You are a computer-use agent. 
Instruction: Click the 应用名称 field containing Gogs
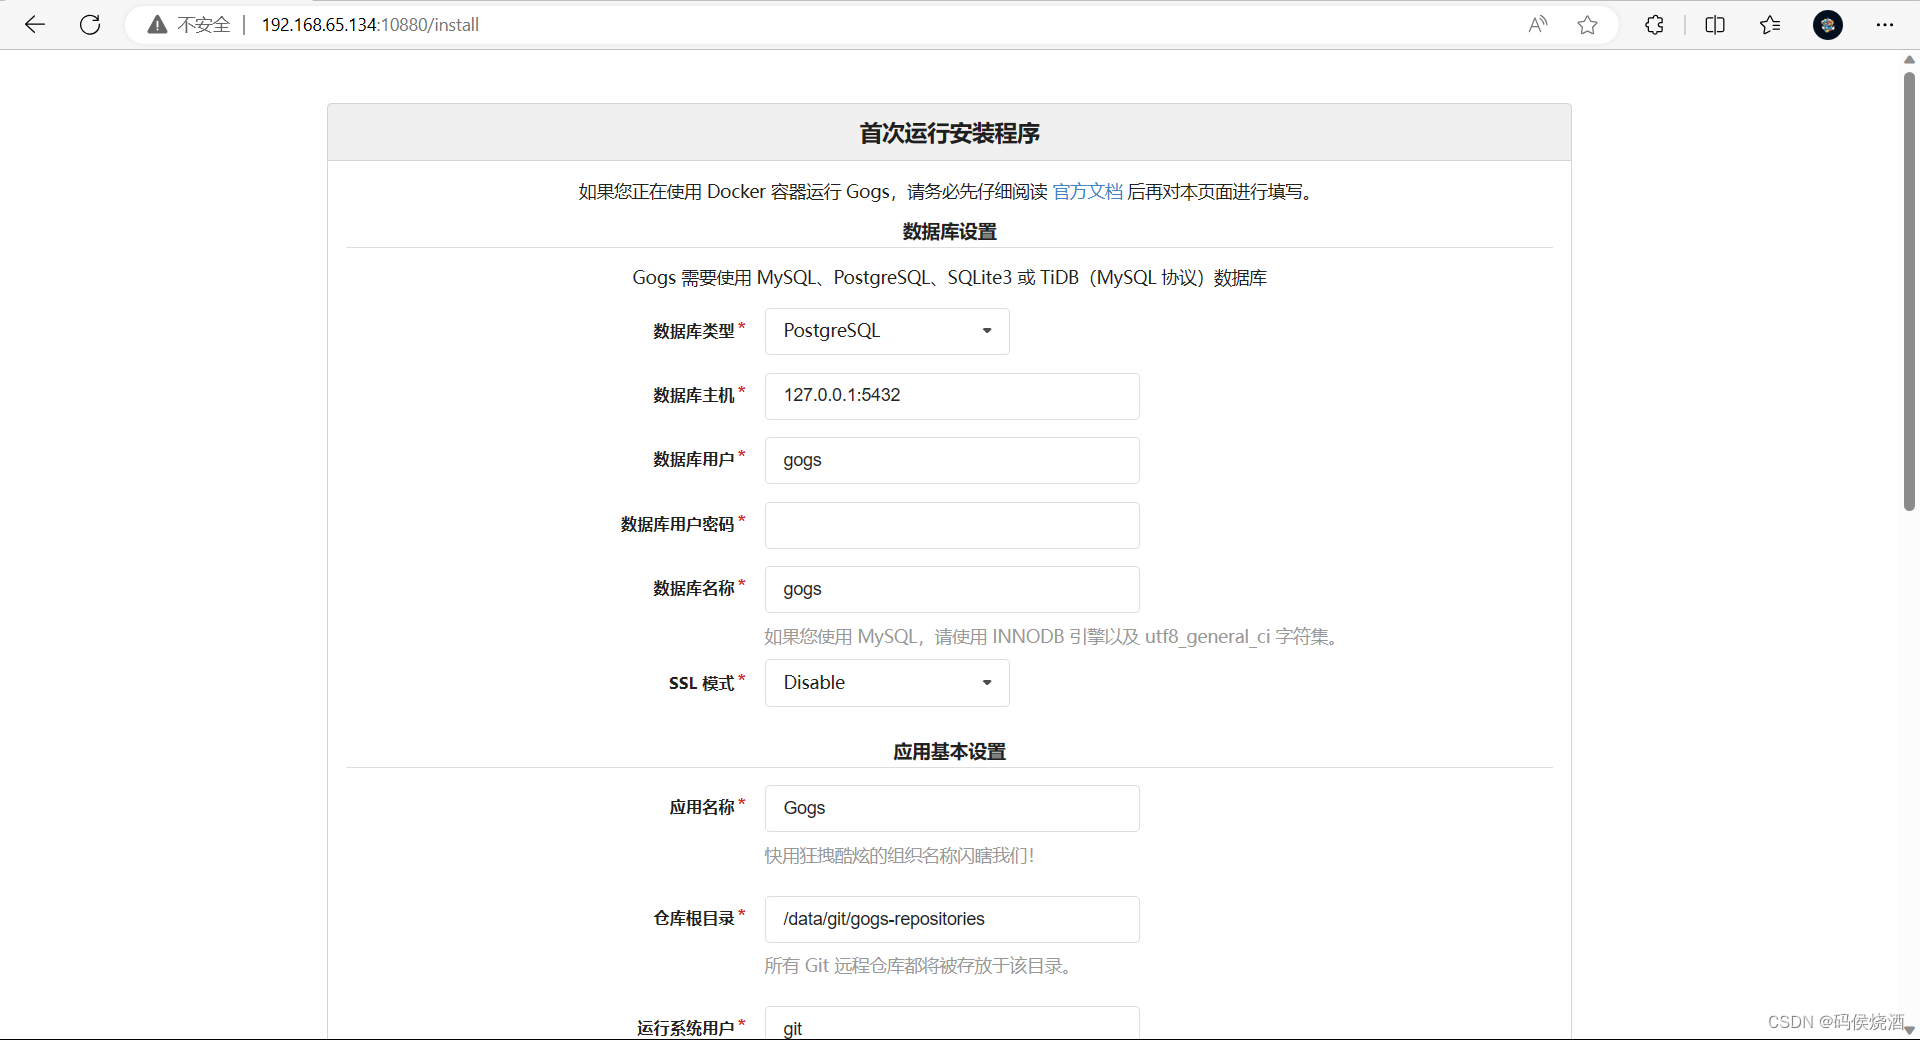coord(952,808)
